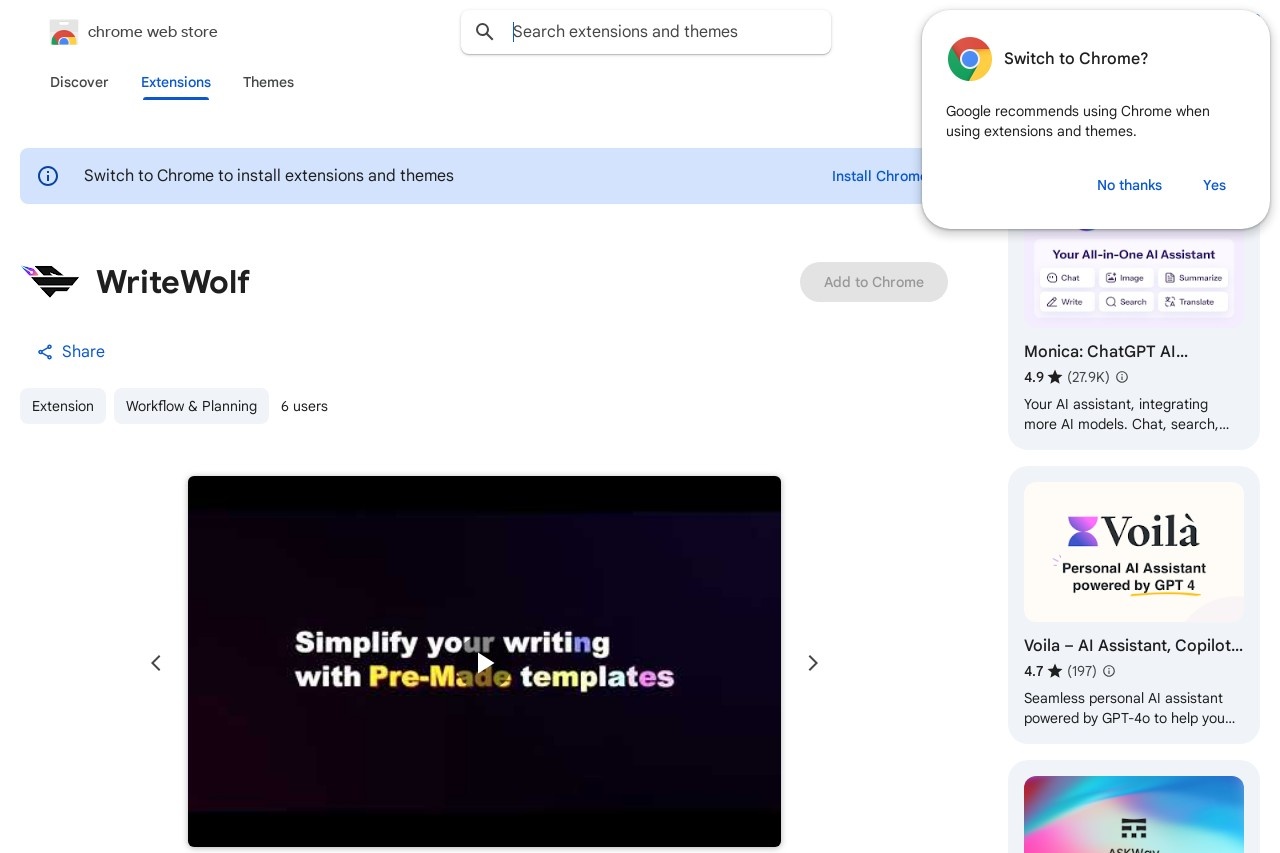Click 'Google recommends using Chrome' popup text

coord(1078,121)
